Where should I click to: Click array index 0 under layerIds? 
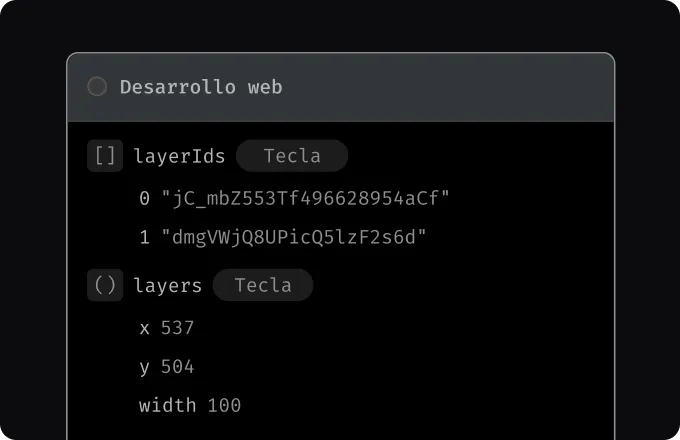(145, 198)
